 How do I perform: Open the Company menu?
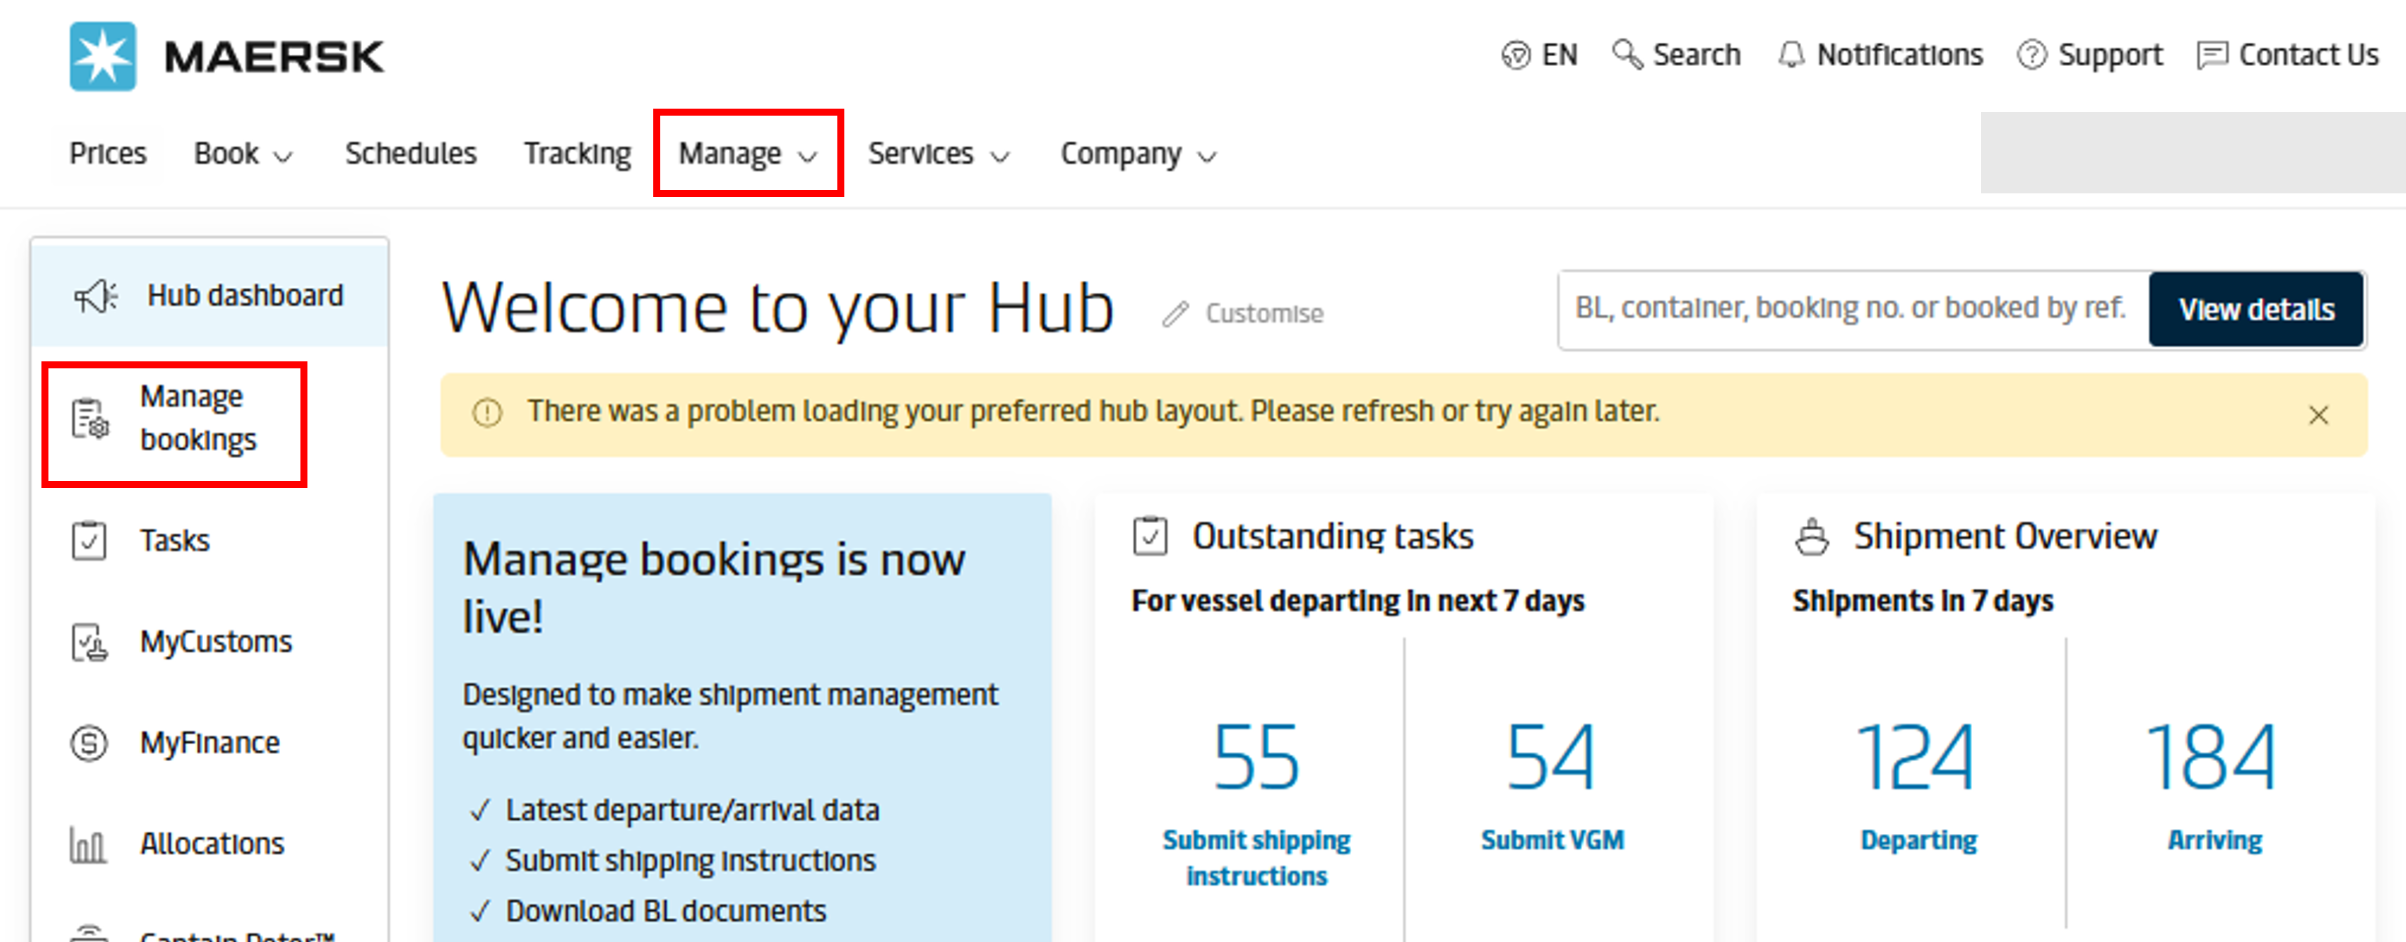[1139, 154]
